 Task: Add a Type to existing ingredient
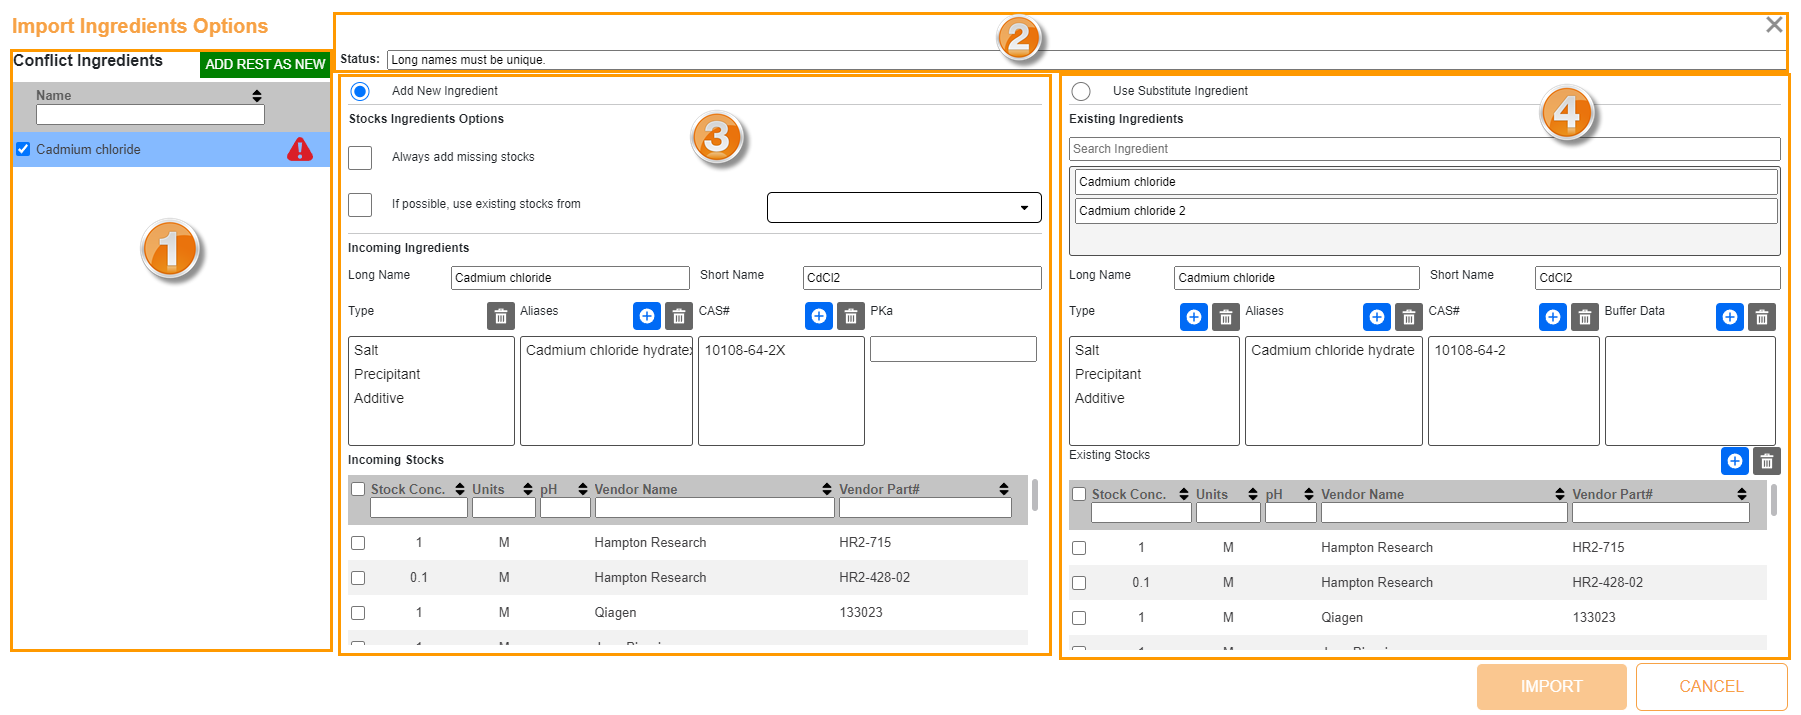pyautogui.click(x=1194, y=317)
